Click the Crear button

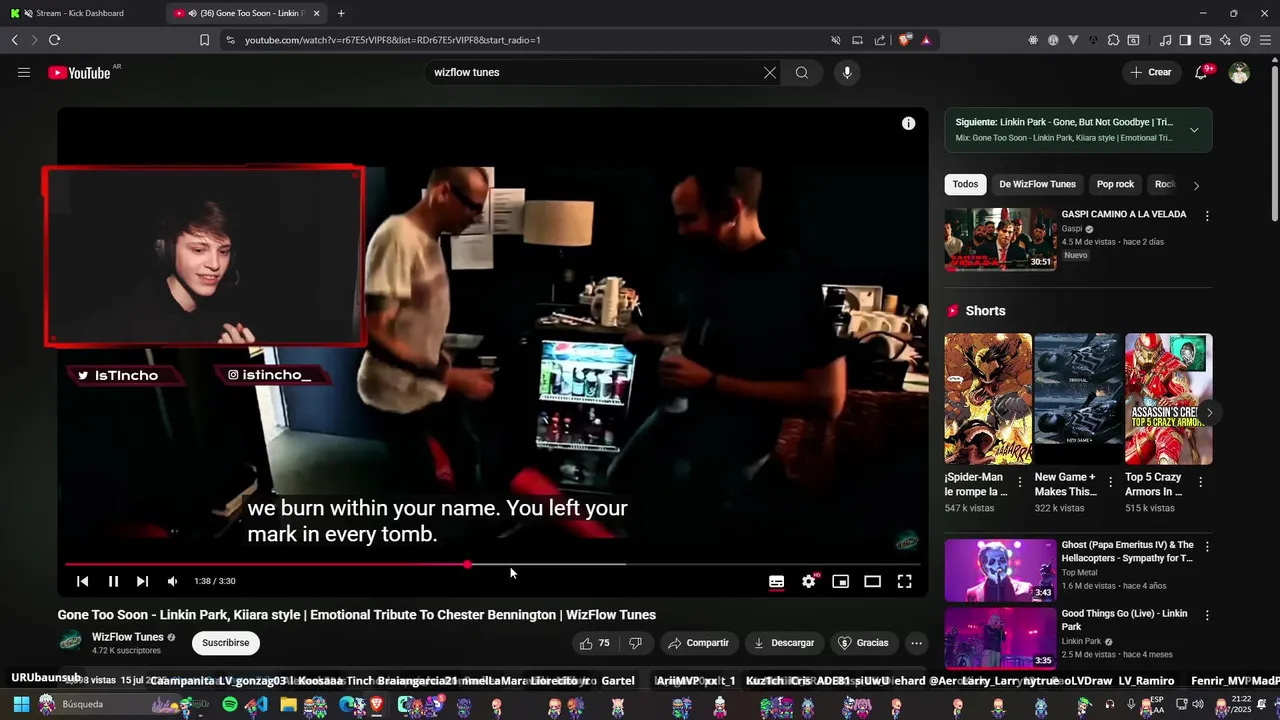tap(1151, 72)
